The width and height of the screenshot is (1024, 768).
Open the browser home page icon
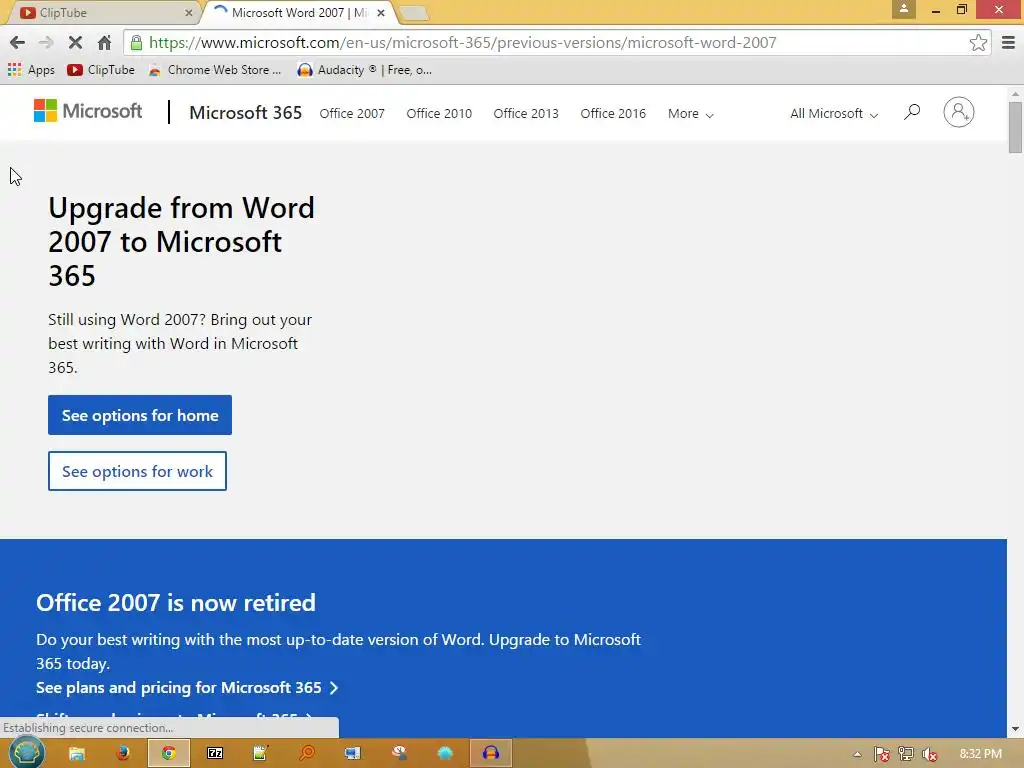coord(104,43)
